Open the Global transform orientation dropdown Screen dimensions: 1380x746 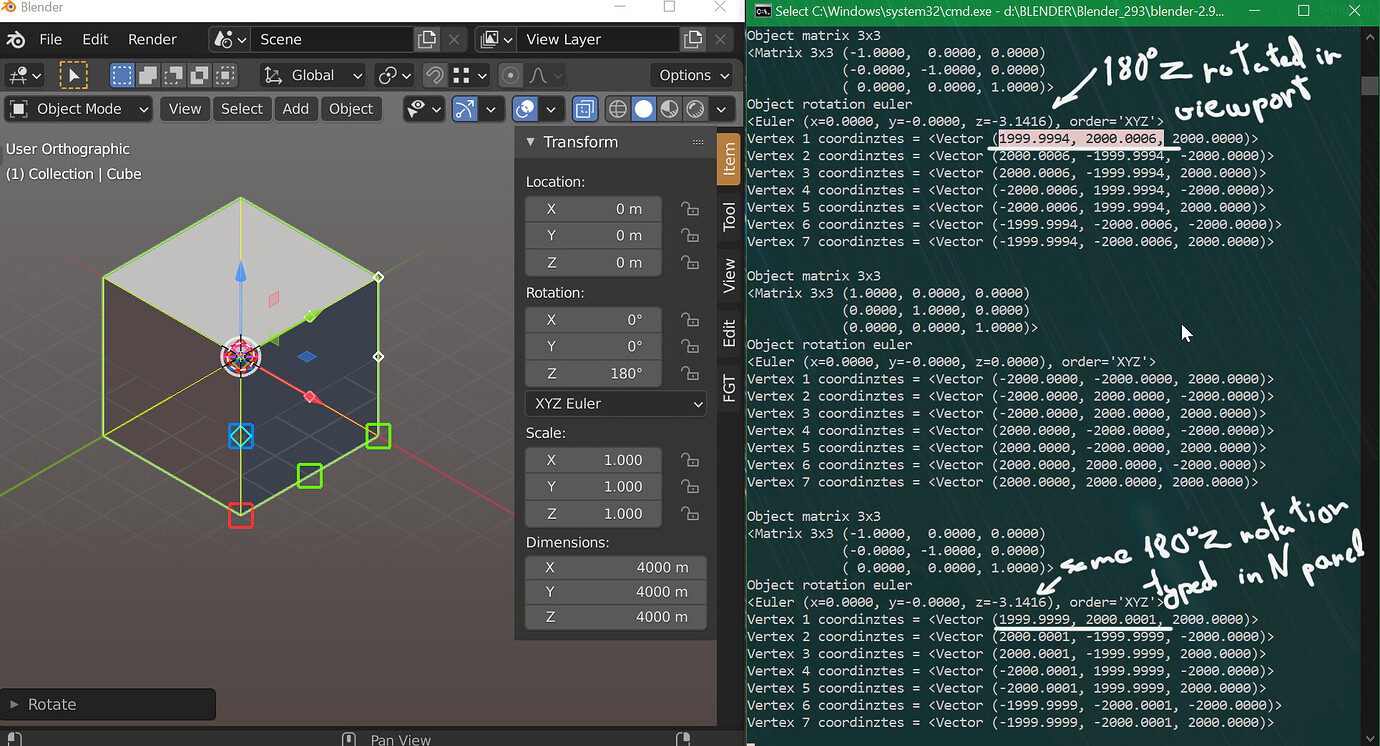click(x=314, y=75)
